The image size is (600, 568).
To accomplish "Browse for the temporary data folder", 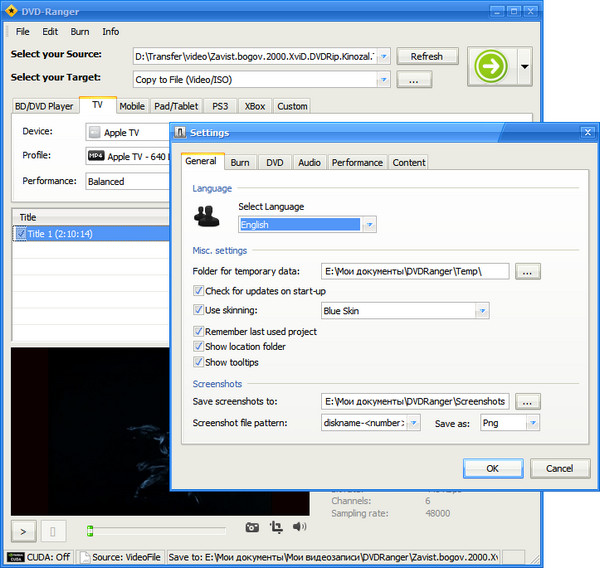I will coord(529,271).
